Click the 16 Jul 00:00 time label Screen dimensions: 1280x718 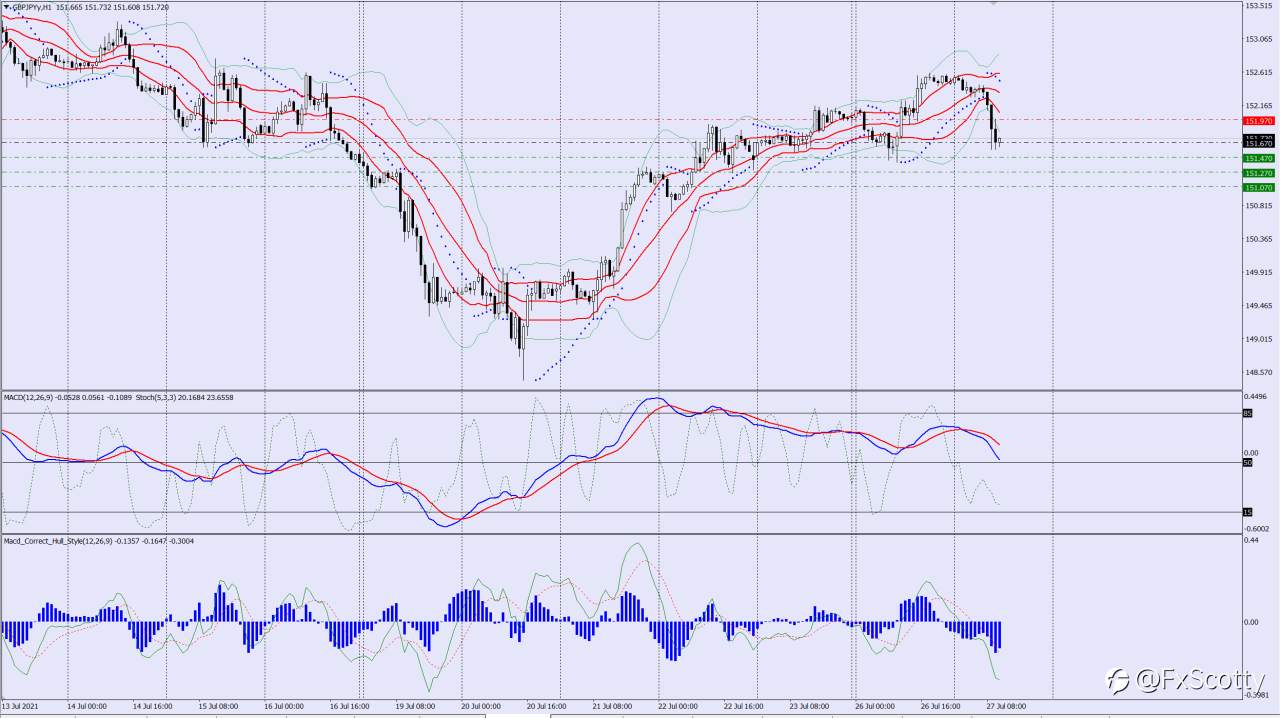(x=286, y=705)
